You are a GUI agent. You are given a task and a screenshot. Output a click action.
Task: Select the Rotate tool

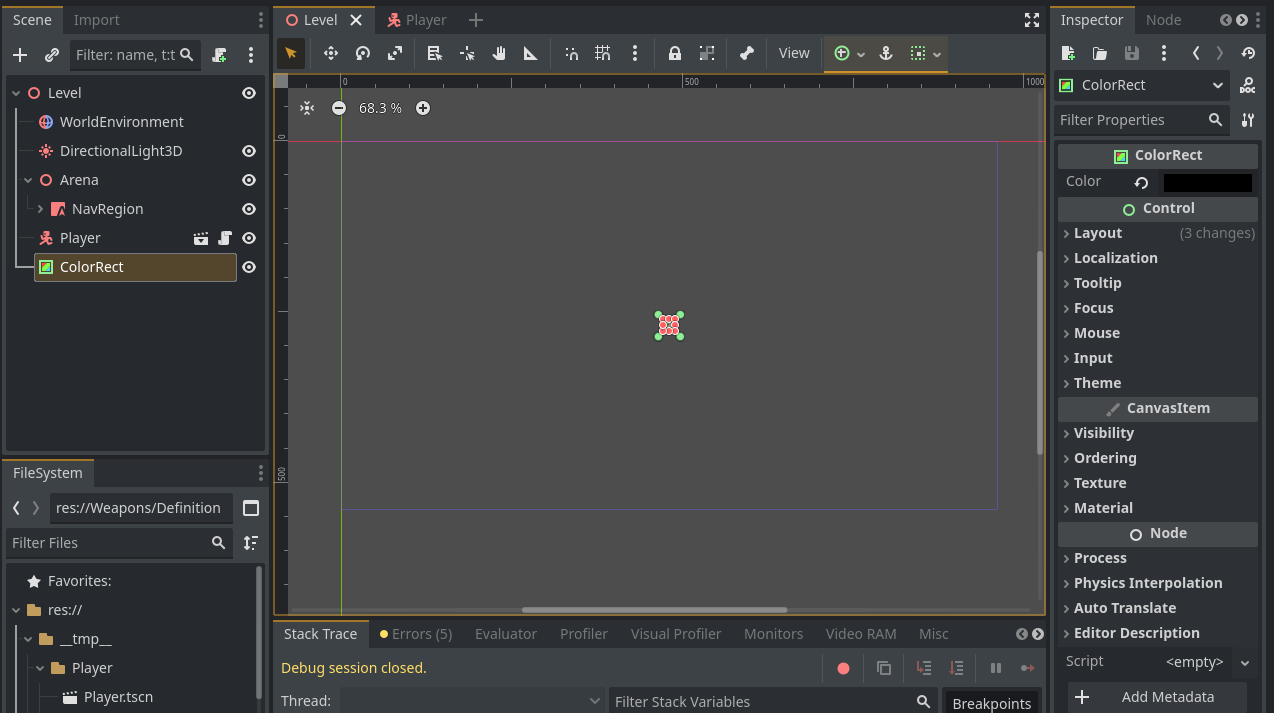(362, 54)
